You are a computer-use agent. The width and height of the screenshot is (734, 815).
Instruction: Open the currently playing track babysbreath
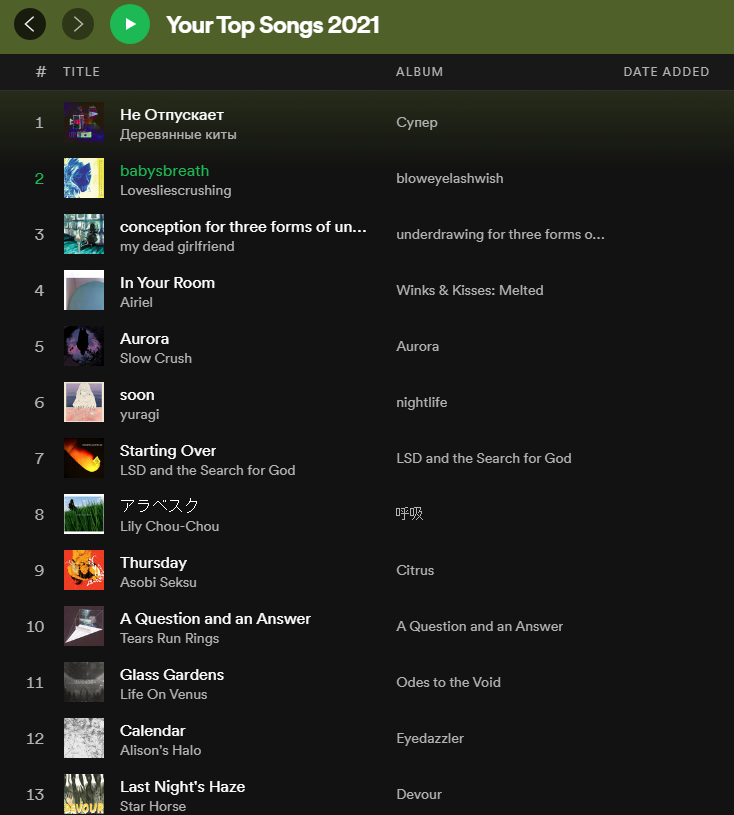pos(164,170)
